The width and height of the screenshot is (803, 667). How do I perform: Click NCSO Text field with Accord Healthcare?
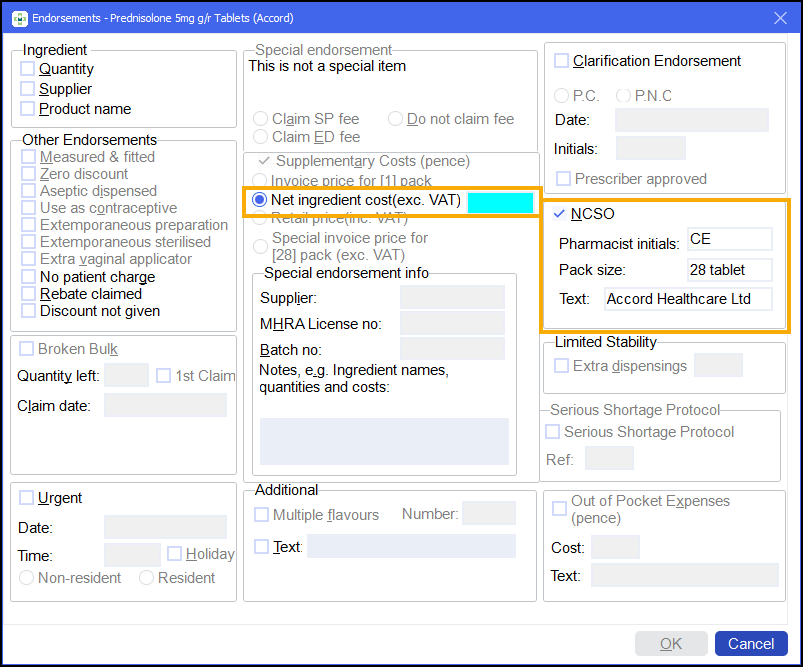[x=688, y=299]
